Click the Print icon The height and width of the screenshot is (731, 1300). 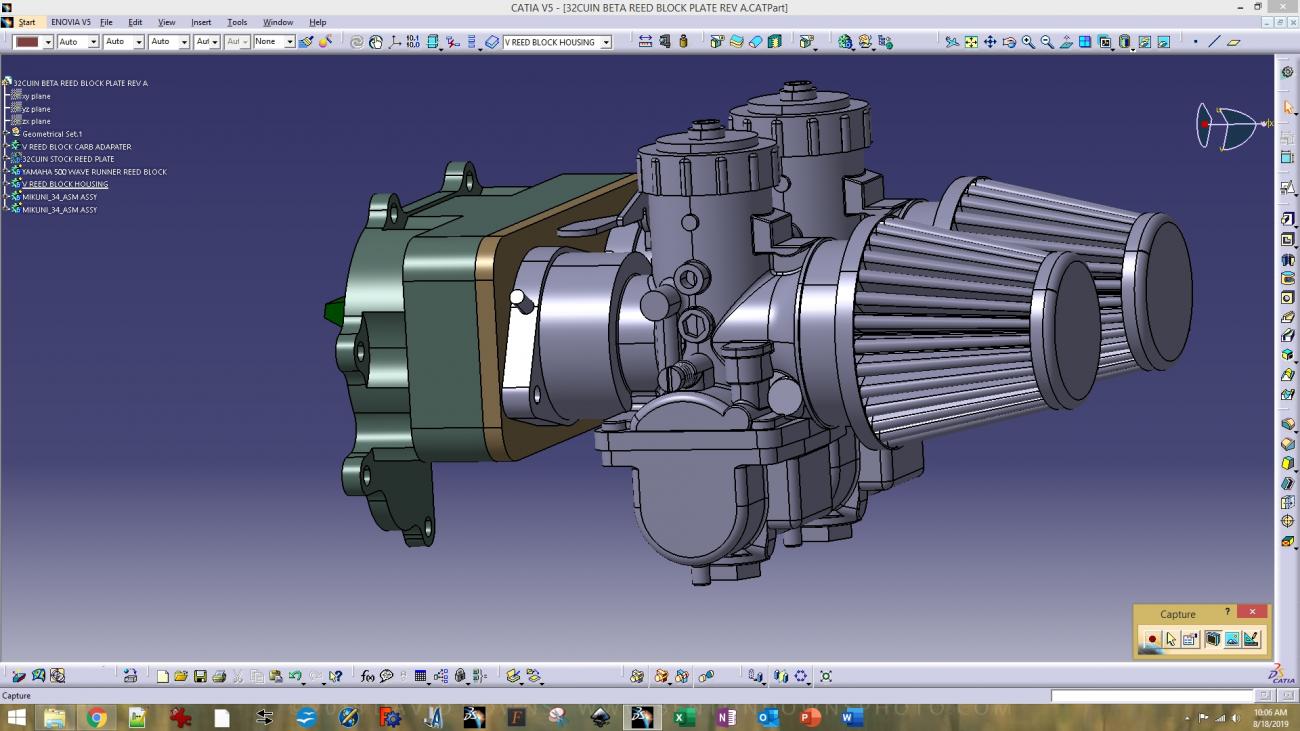219,676
